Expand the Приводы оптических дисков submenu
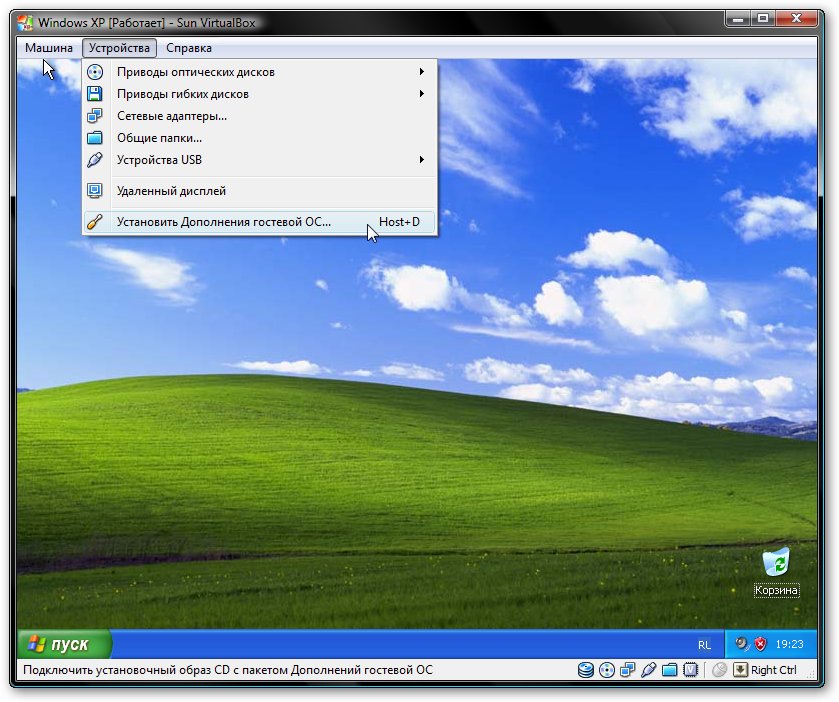The width and height of the screenshot is (839, 702). (195, 72)
